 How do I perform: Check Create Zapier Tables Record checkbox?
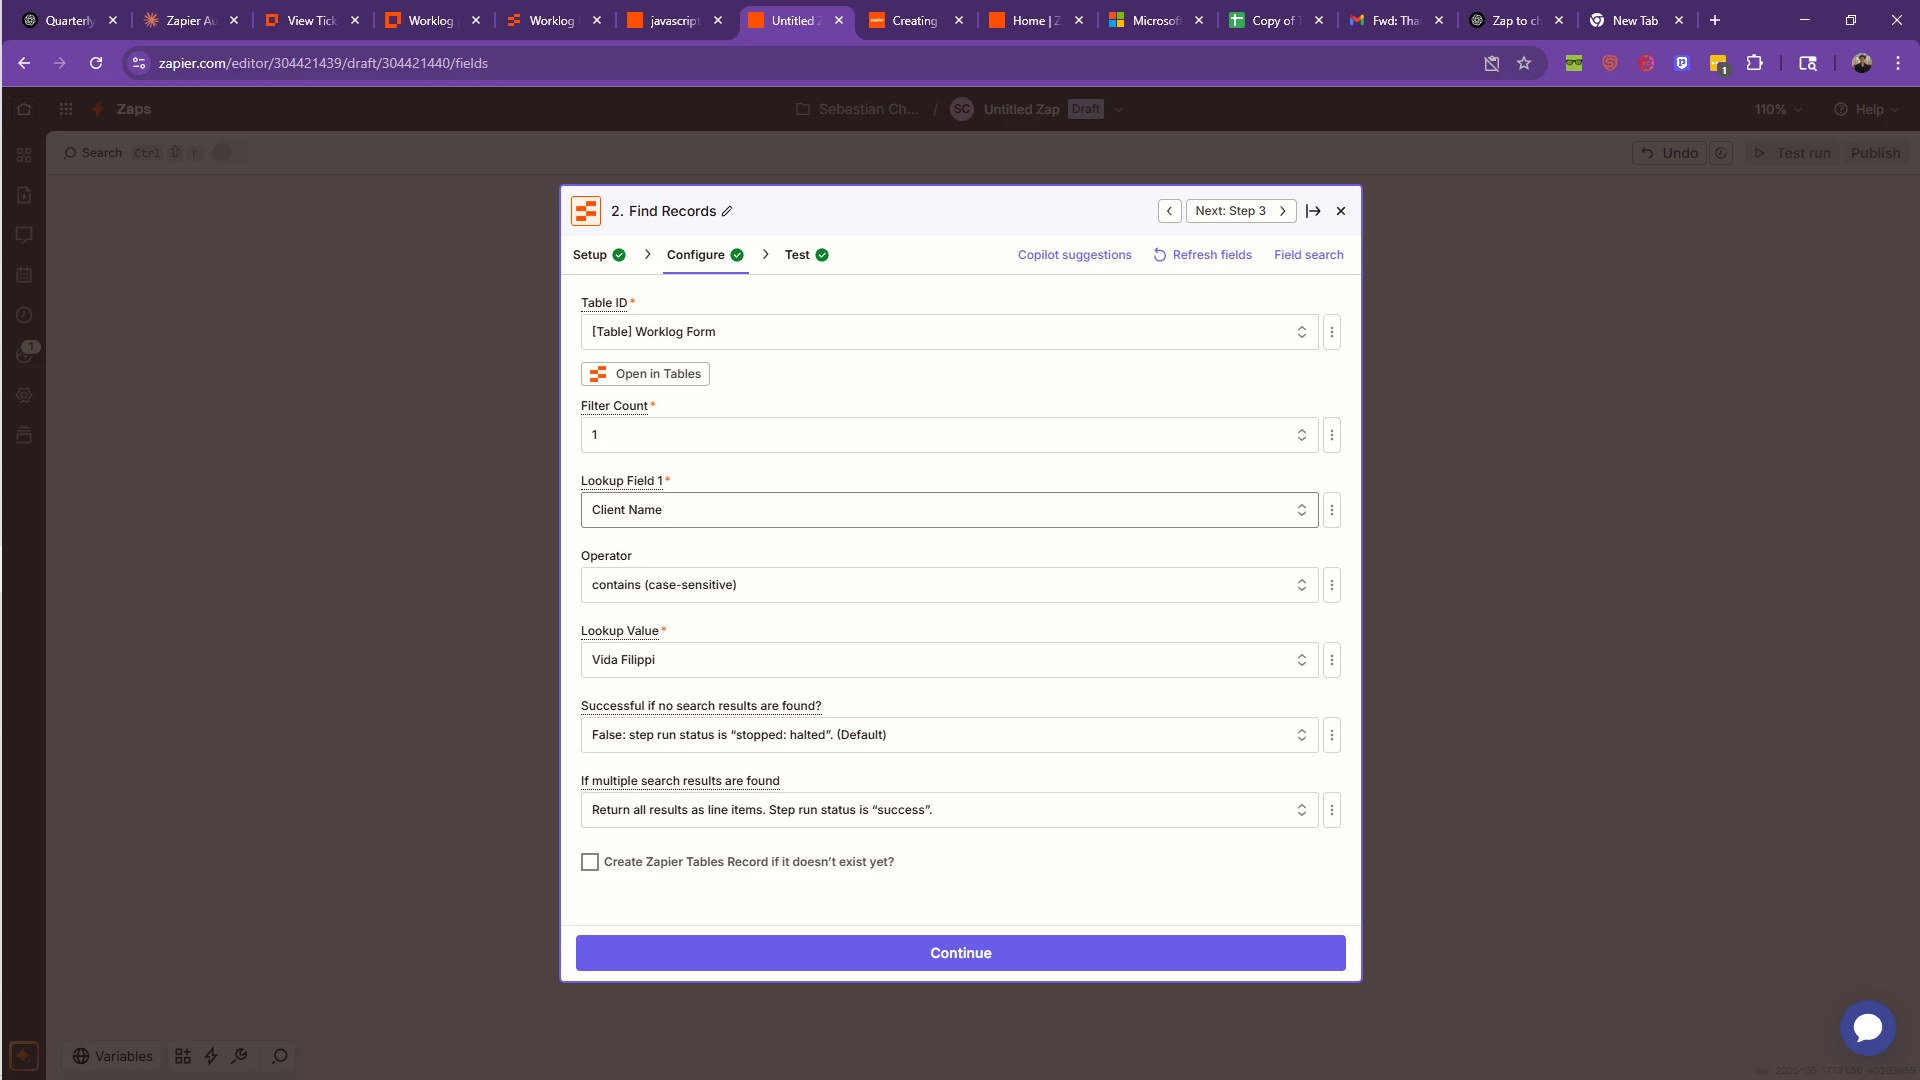(x=590, y=862)
